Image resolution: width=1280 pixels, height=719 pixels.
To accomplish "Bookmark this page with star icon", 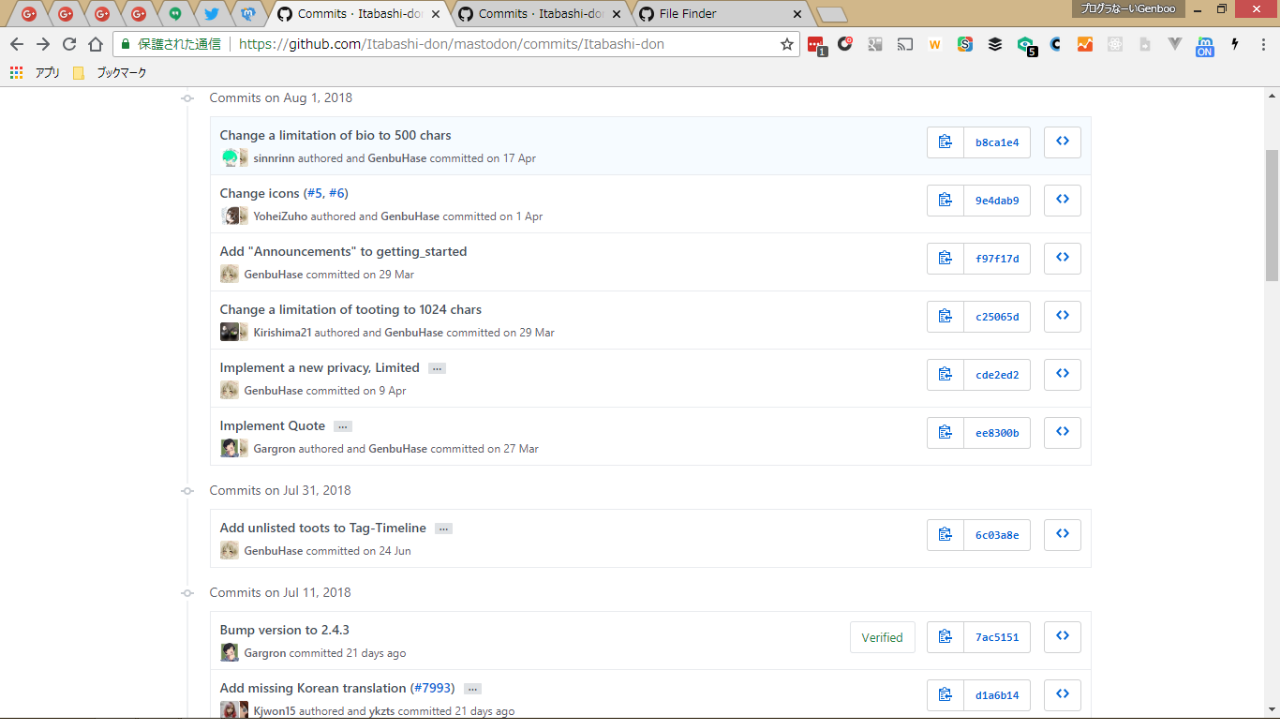I will (x=786, y=44).
